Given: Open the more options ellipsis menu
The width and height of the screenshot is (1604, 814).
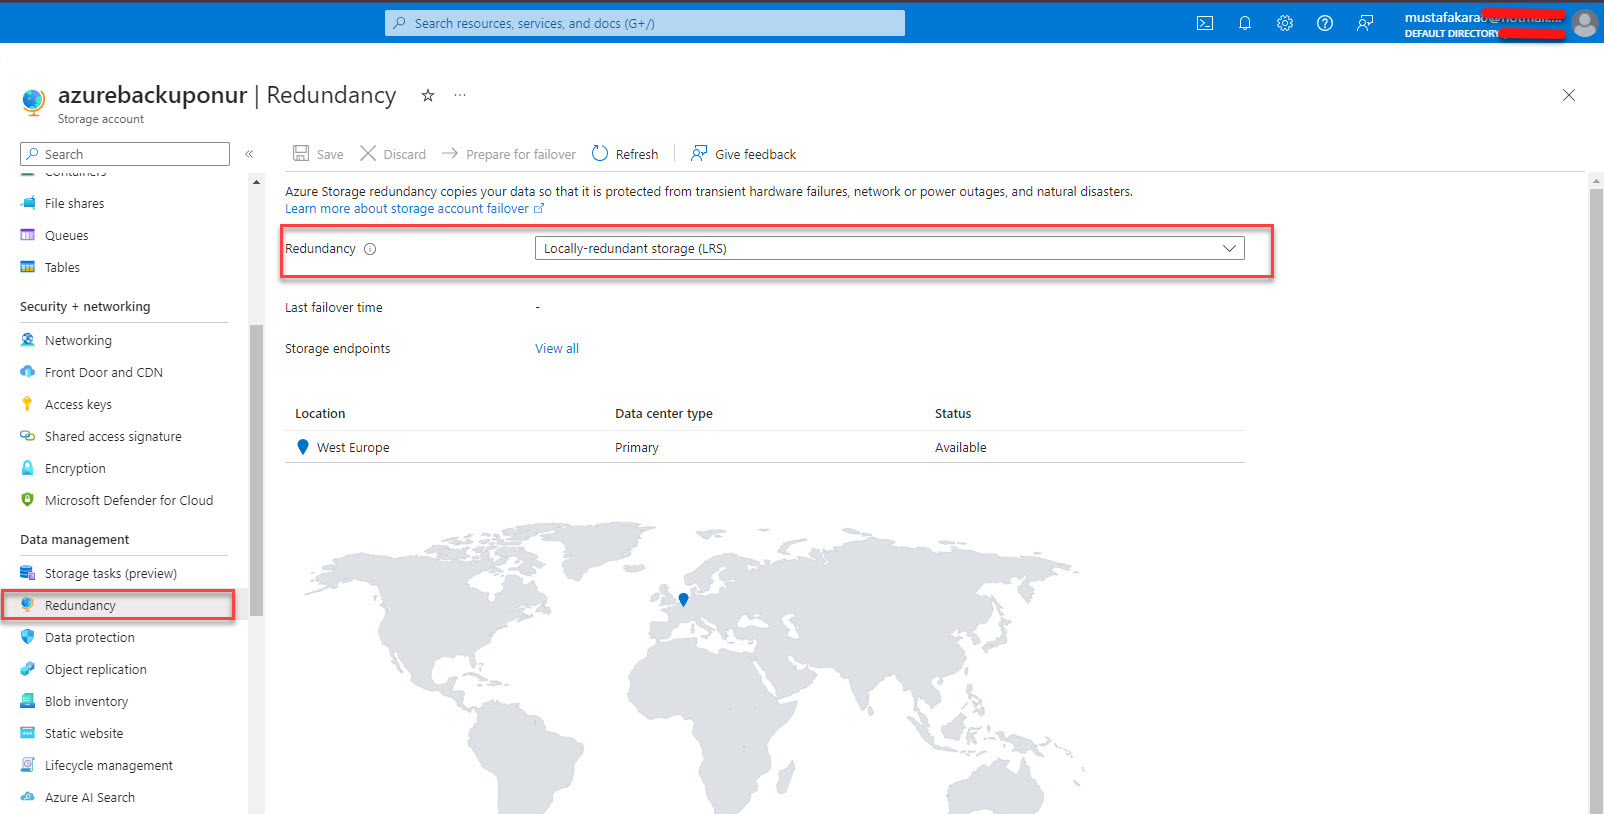Looking at the screenshot, I should [x=460, y=95].
